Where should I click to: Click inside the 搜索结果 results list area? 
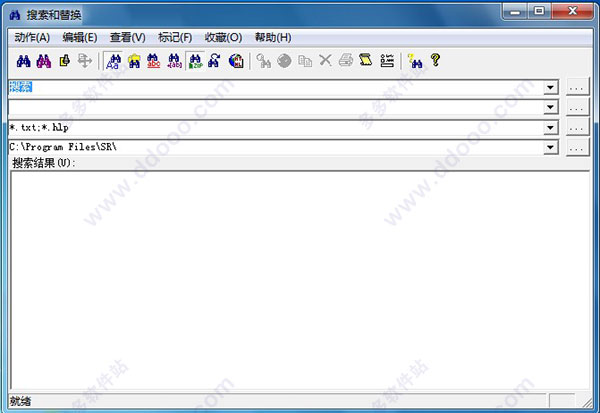[300, 280]
